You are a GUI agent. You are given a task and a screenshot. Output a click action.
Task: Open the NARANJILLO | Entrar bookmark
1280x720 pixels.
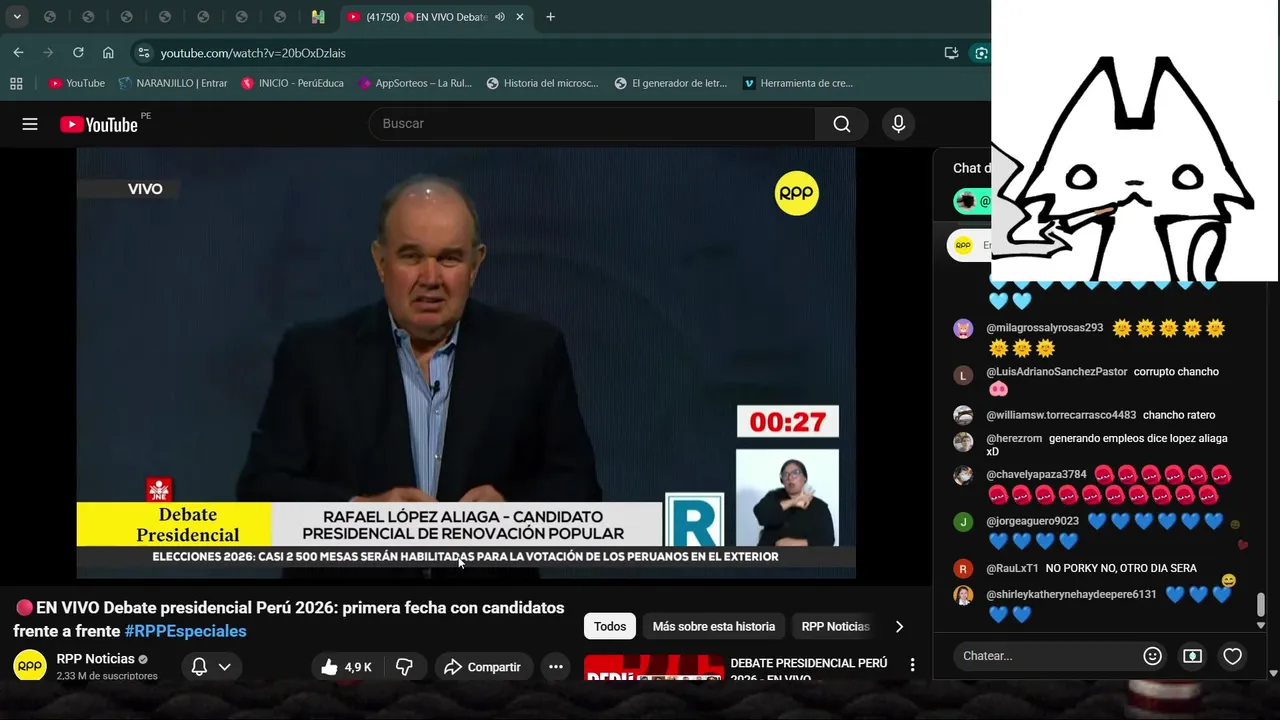(x=173, y=83)
